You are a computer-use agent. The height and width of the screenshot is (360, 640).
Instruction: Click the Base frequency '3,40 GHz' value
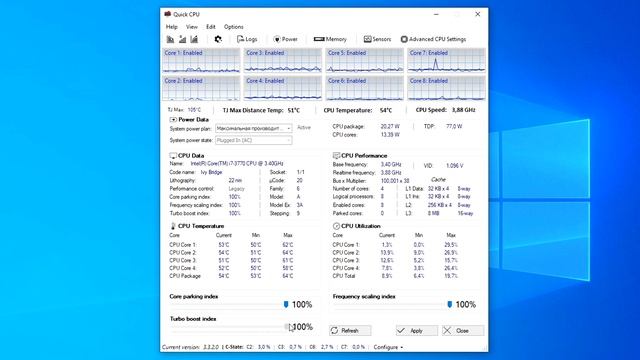[391, 164]
